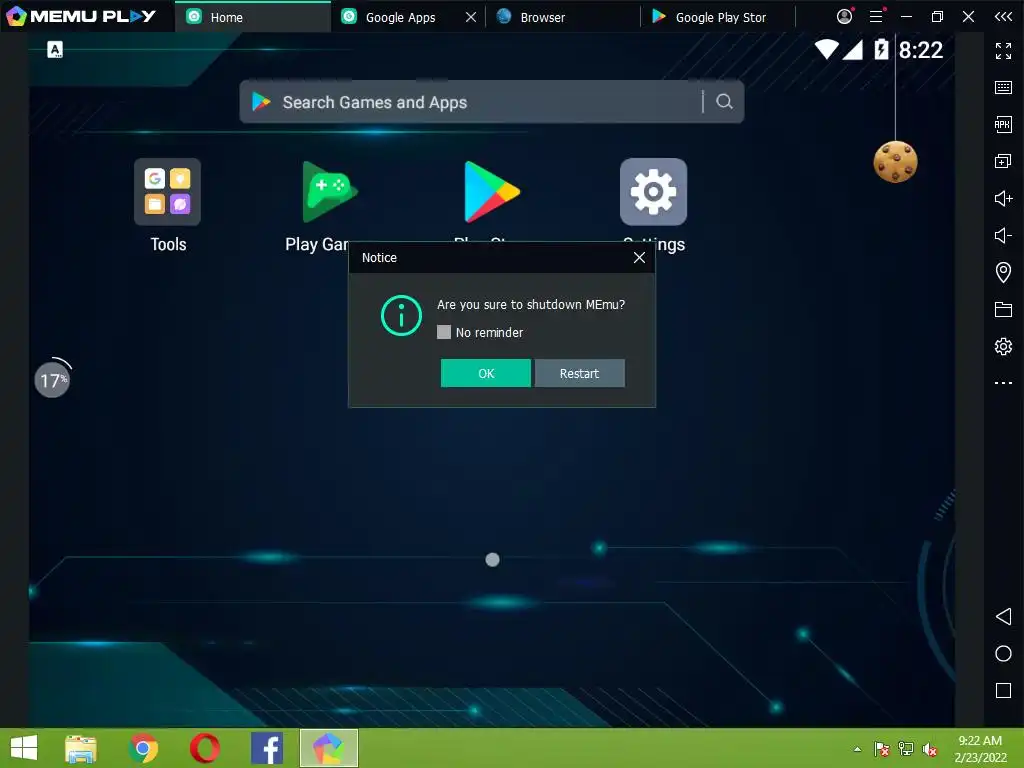Confirm shutdown with OK button
The height and width of the screenshot is (768, 1024).
485,373
